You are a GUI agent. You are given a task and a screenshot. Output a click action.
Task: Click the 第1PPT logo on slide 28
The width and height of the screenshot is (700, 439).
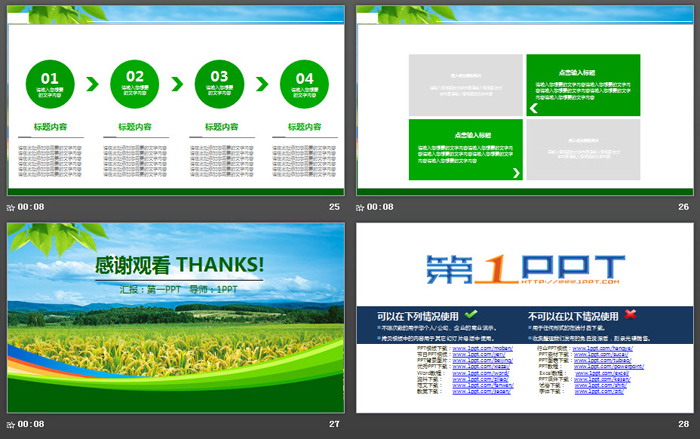524,268
